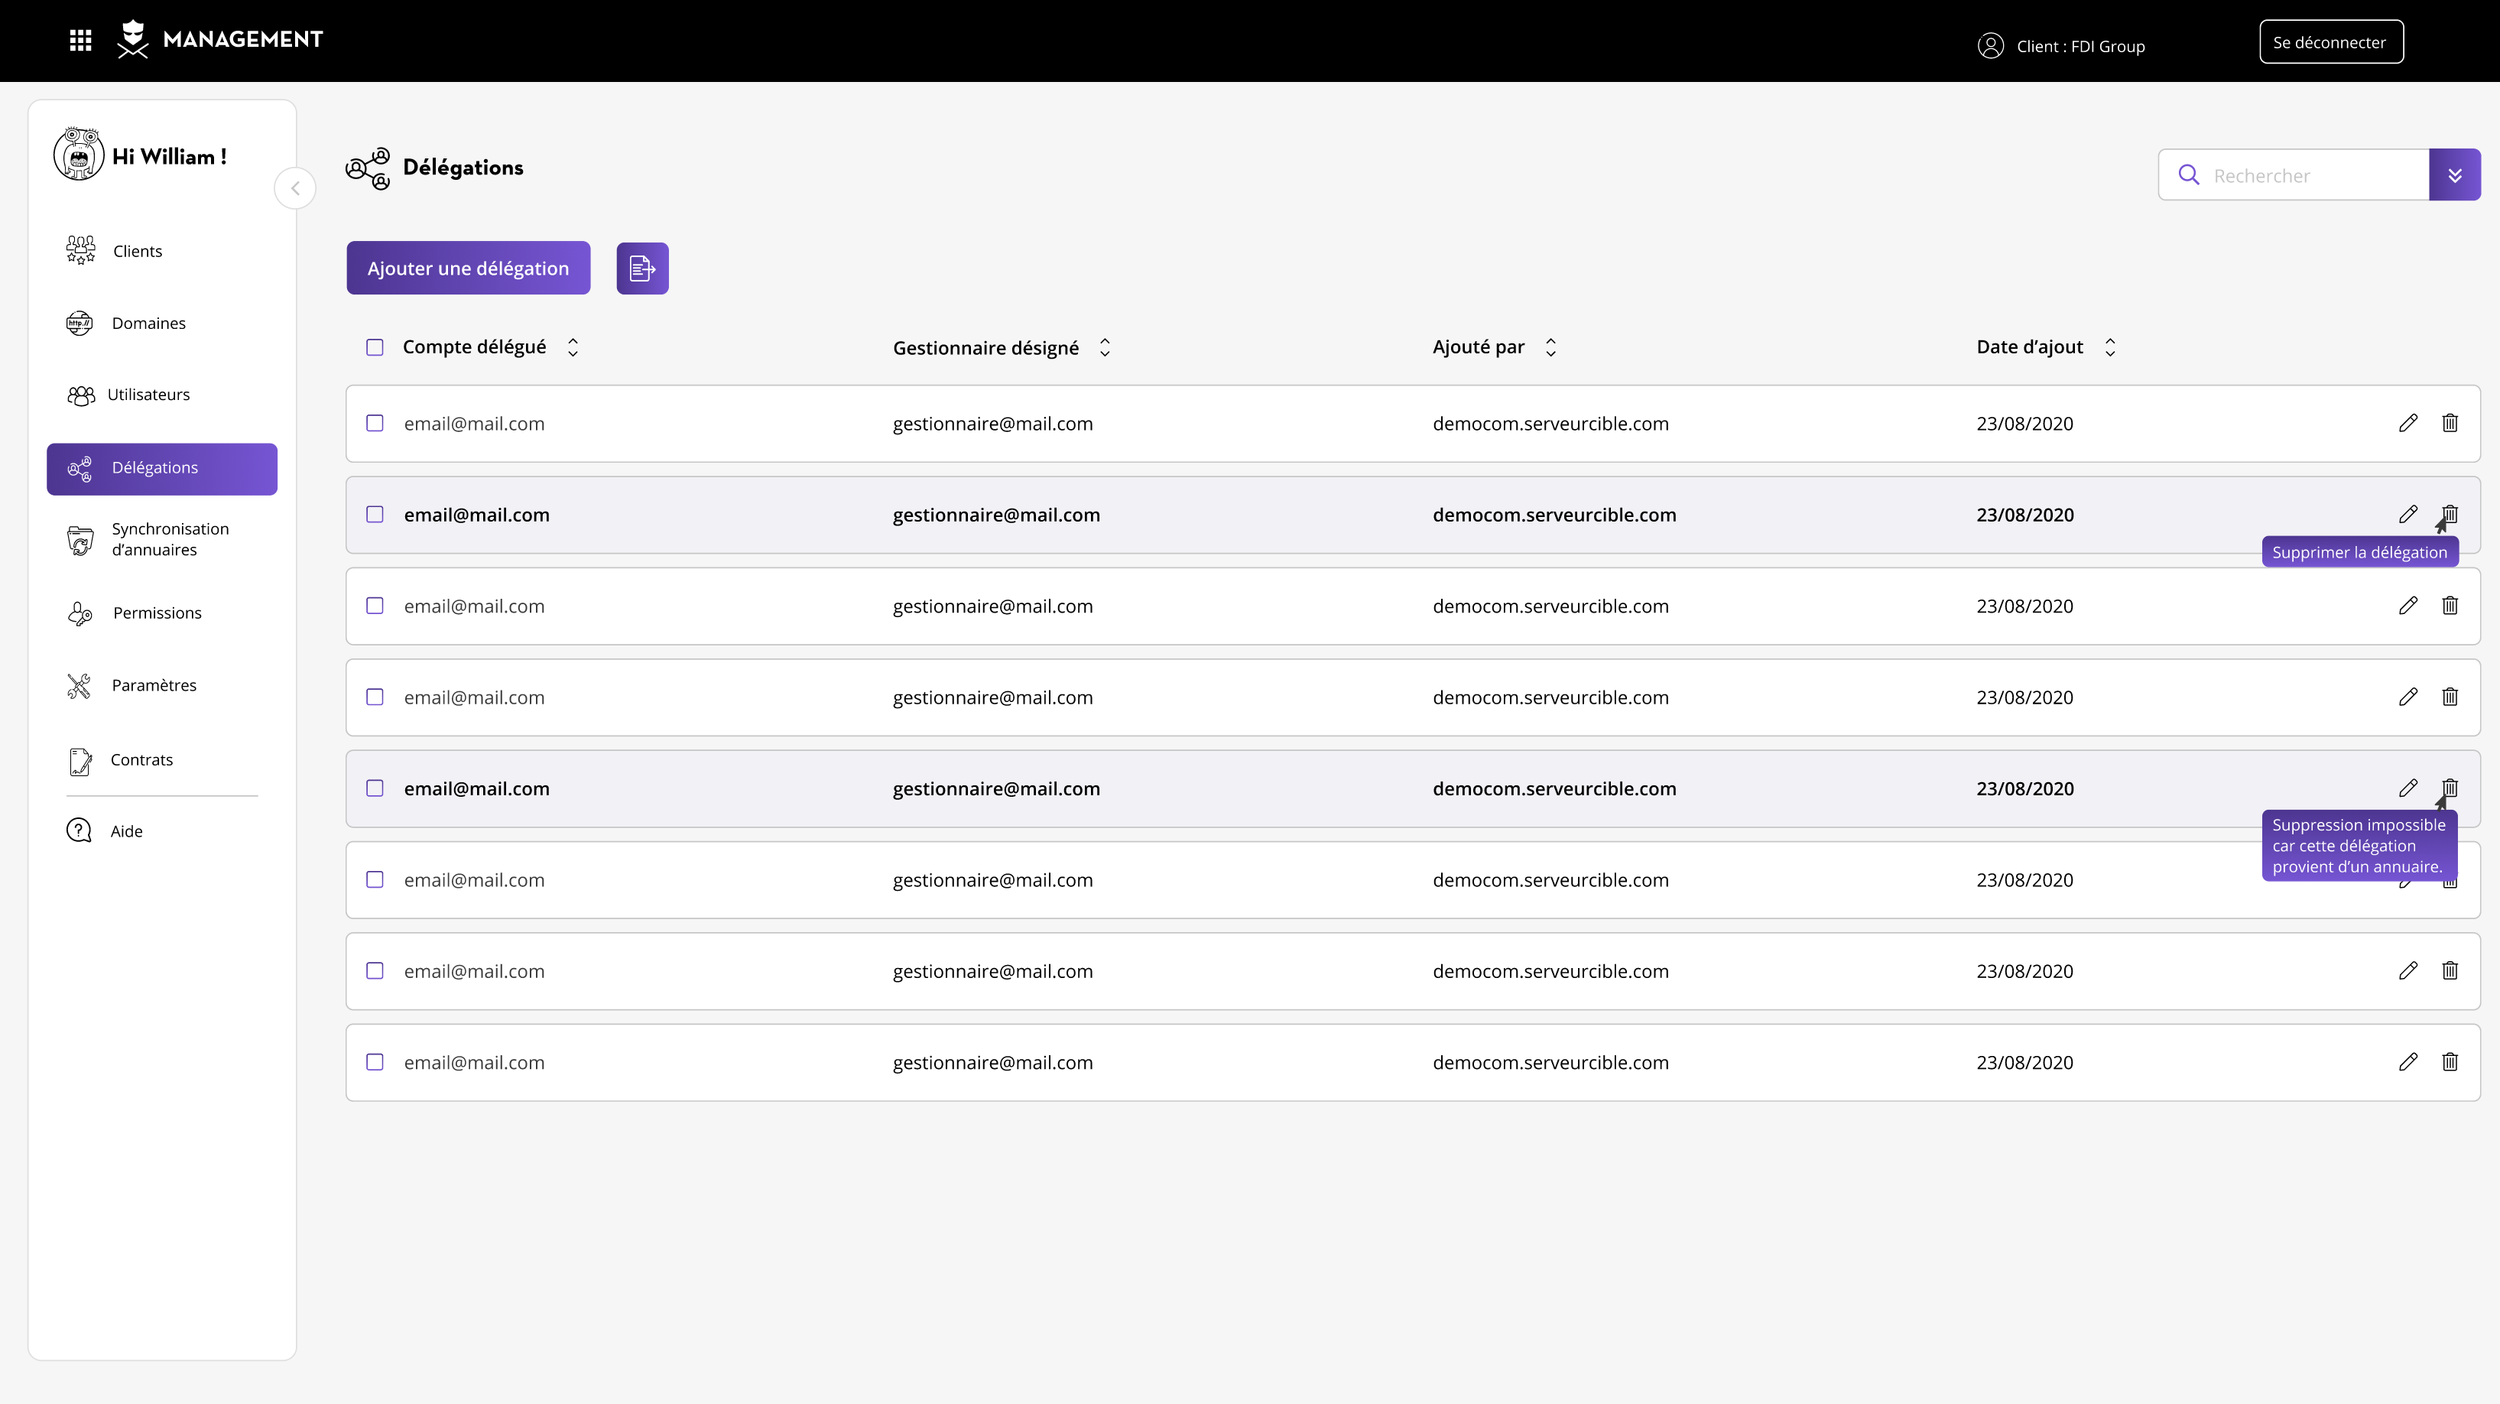Check the last delegation row checkbox
This screenshot has height=1404, width=2500.
coord(375,1062)
